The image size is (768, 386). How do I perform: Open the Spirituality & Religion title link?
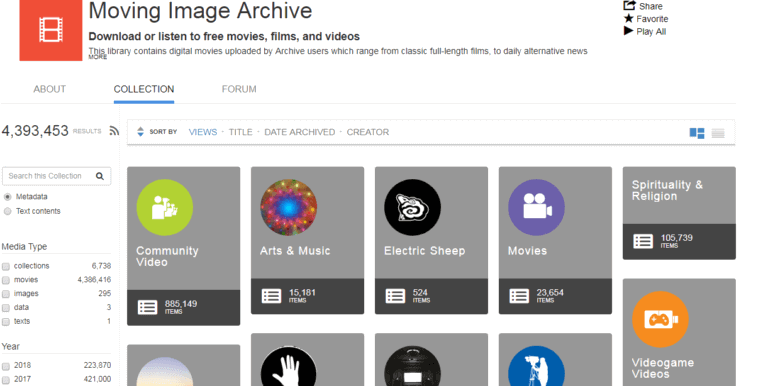(x=667, y=191)
